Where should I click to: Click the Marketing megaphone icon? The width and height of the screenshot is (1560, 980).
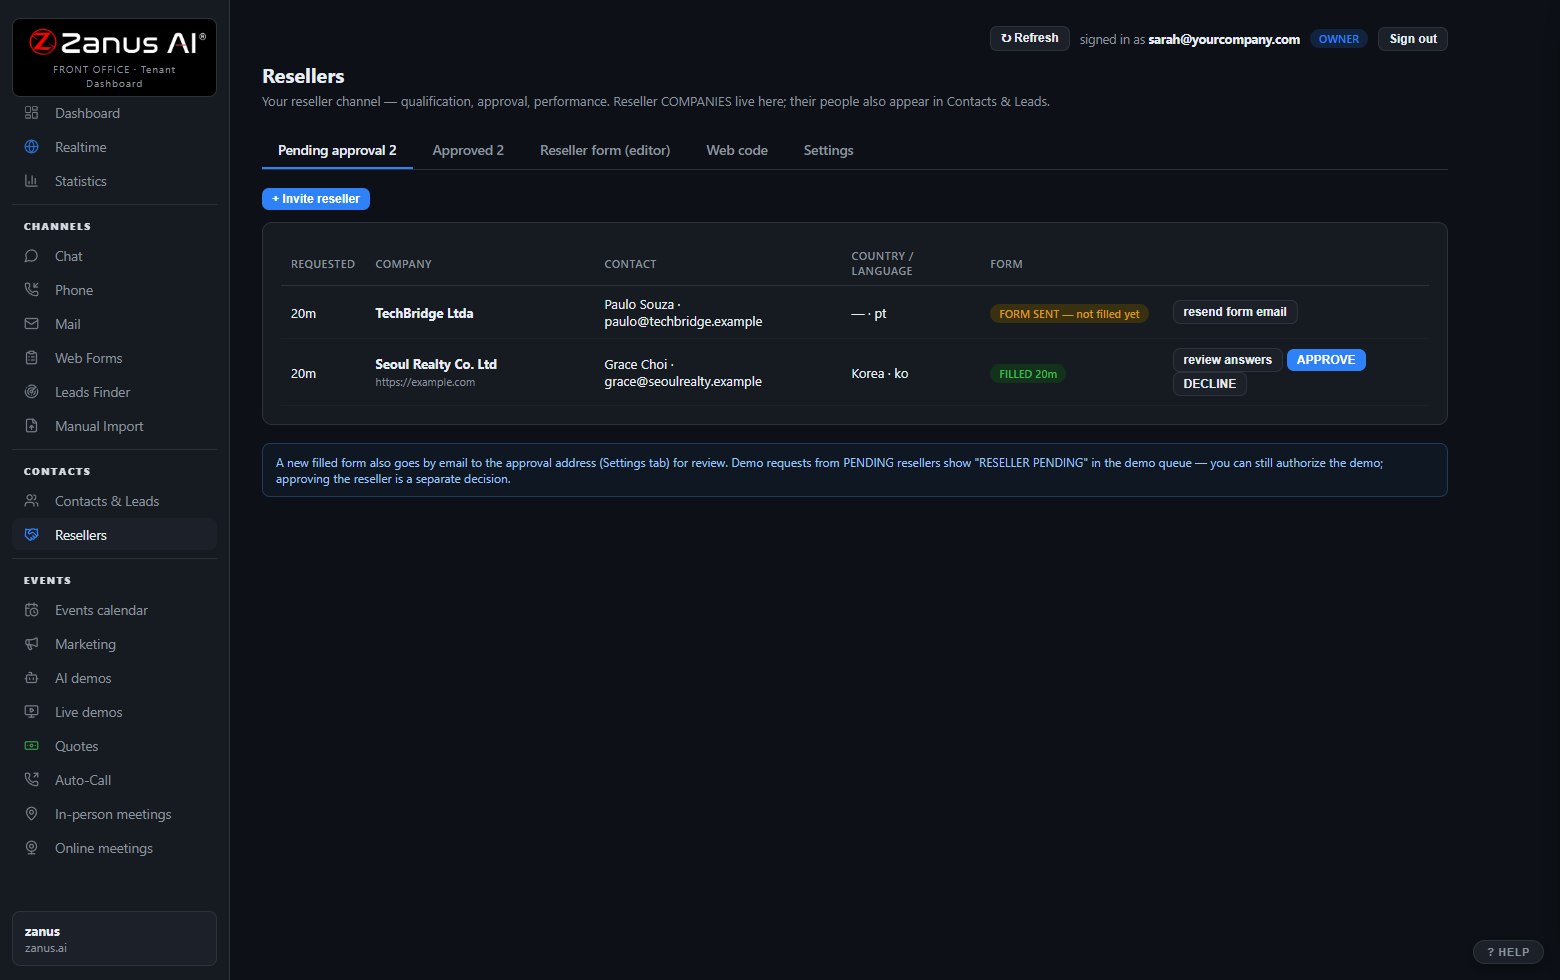click(31, 644)
